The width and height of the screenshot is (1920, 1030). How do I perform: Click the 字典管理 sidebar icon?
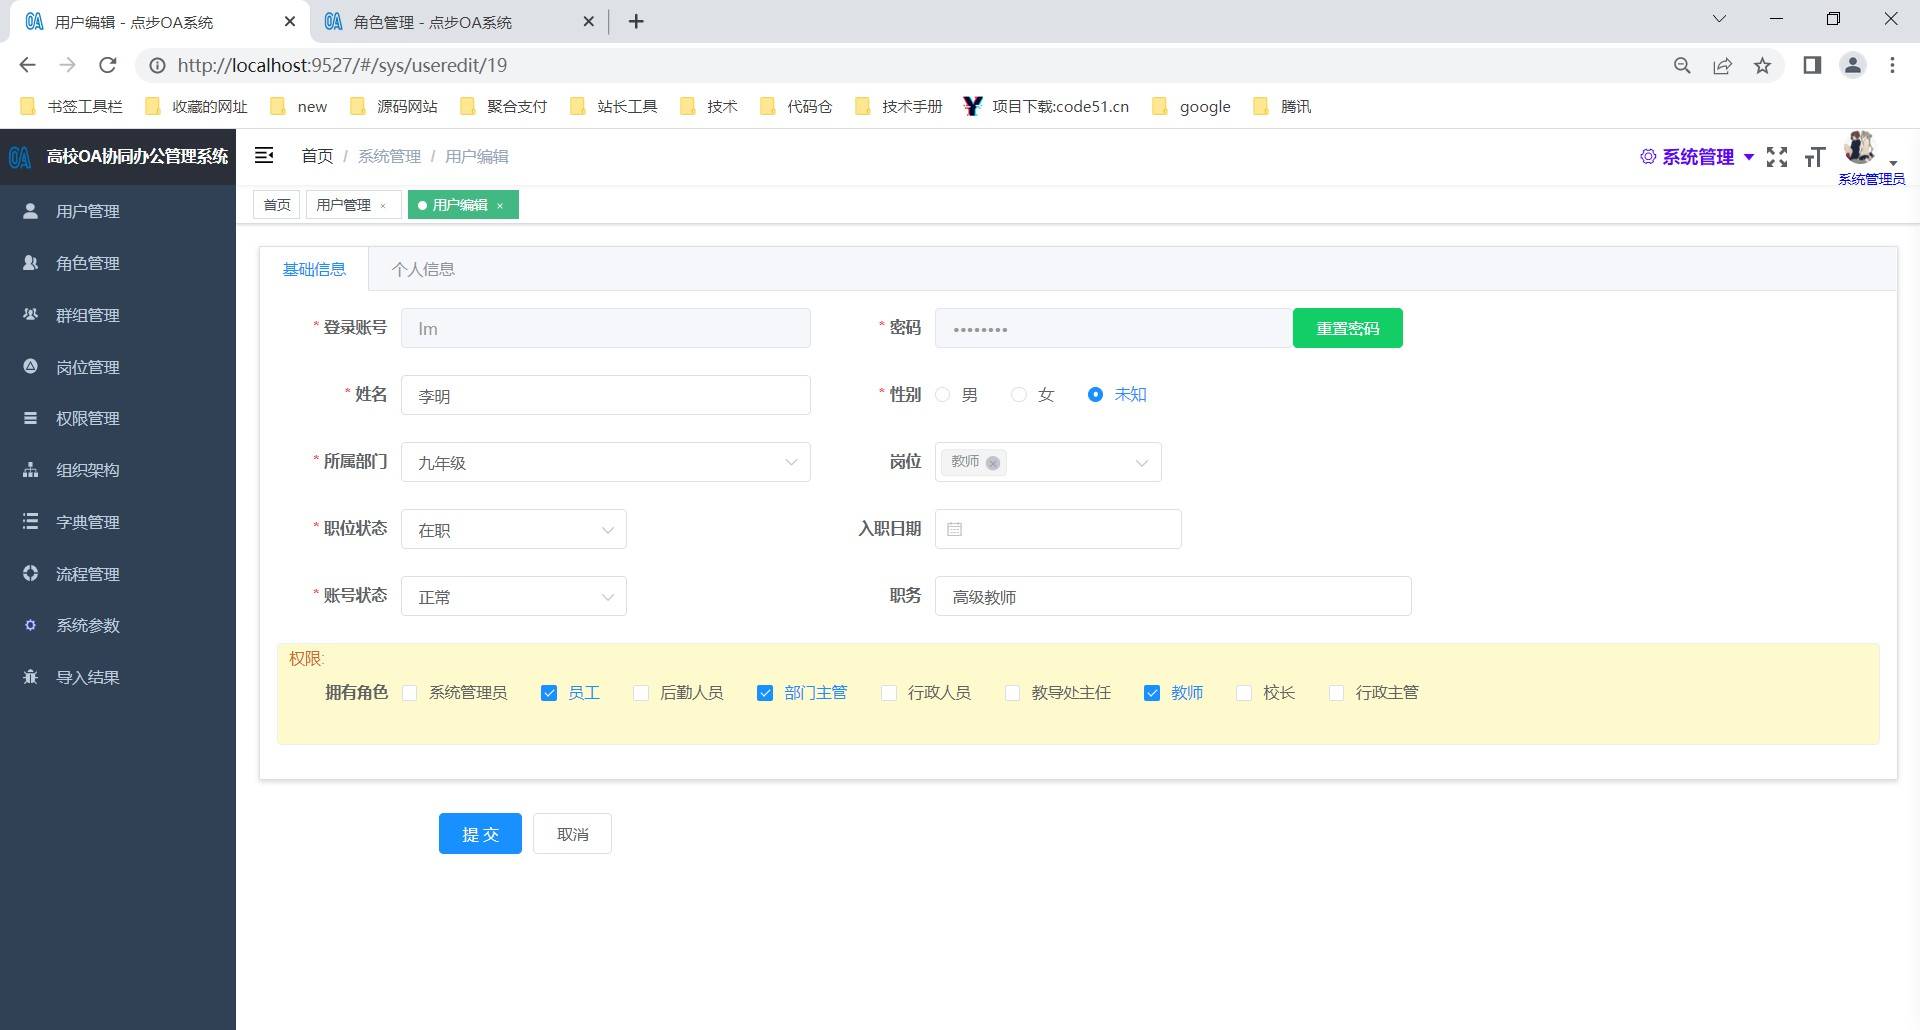coord(30,522)
